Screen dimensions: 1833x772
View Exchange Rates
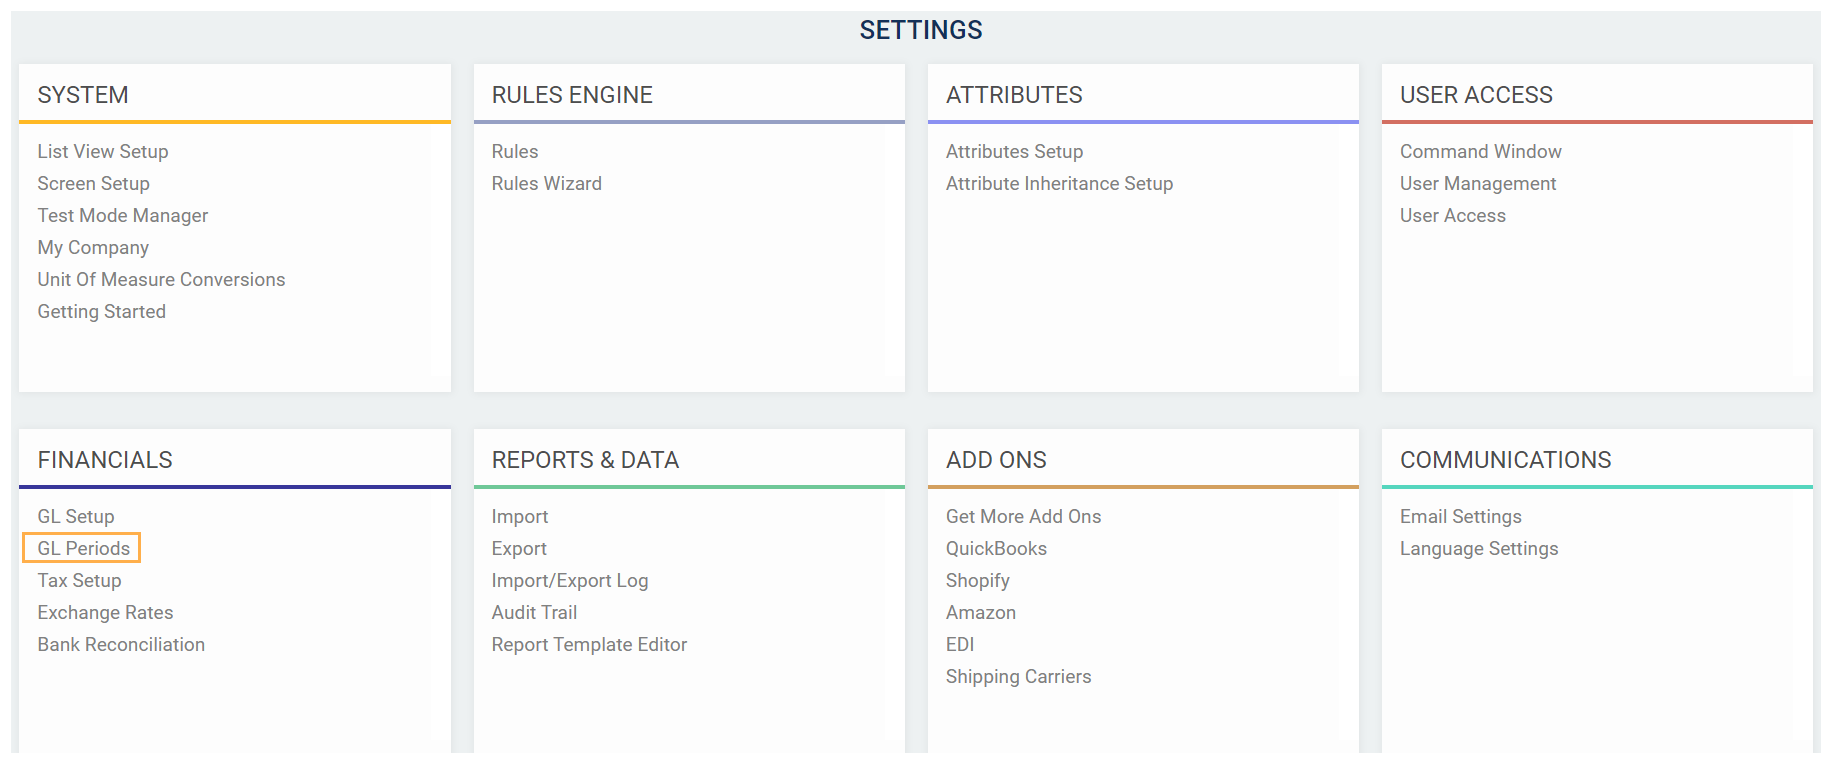pos(105,612)
